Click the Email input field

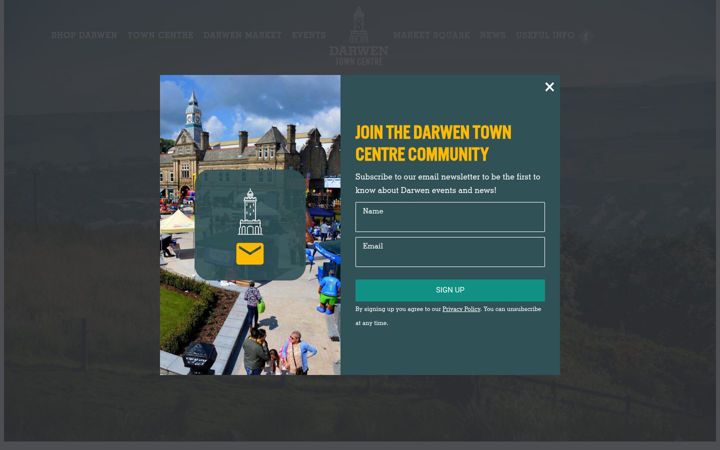(450, 252)
